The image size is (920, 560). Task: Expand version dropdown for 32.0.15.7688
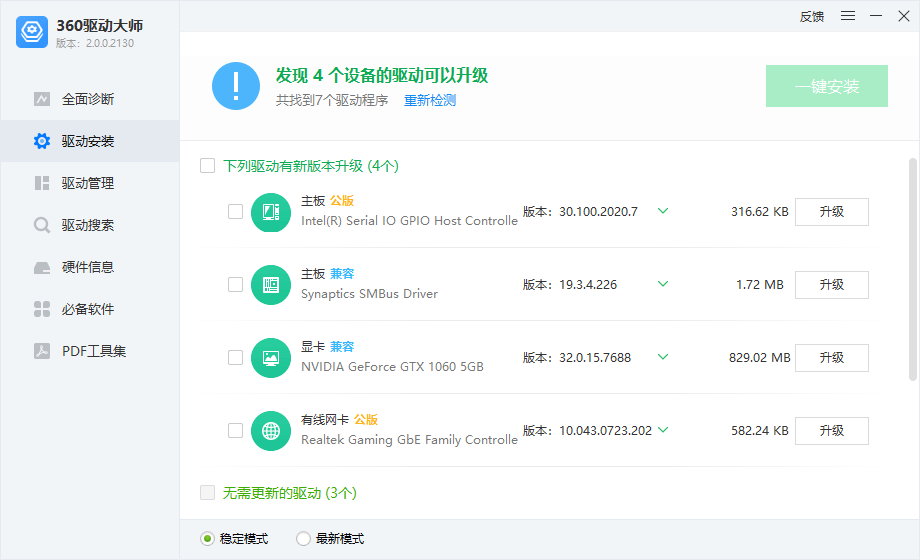pyautogui.click(x=663, y=357)
